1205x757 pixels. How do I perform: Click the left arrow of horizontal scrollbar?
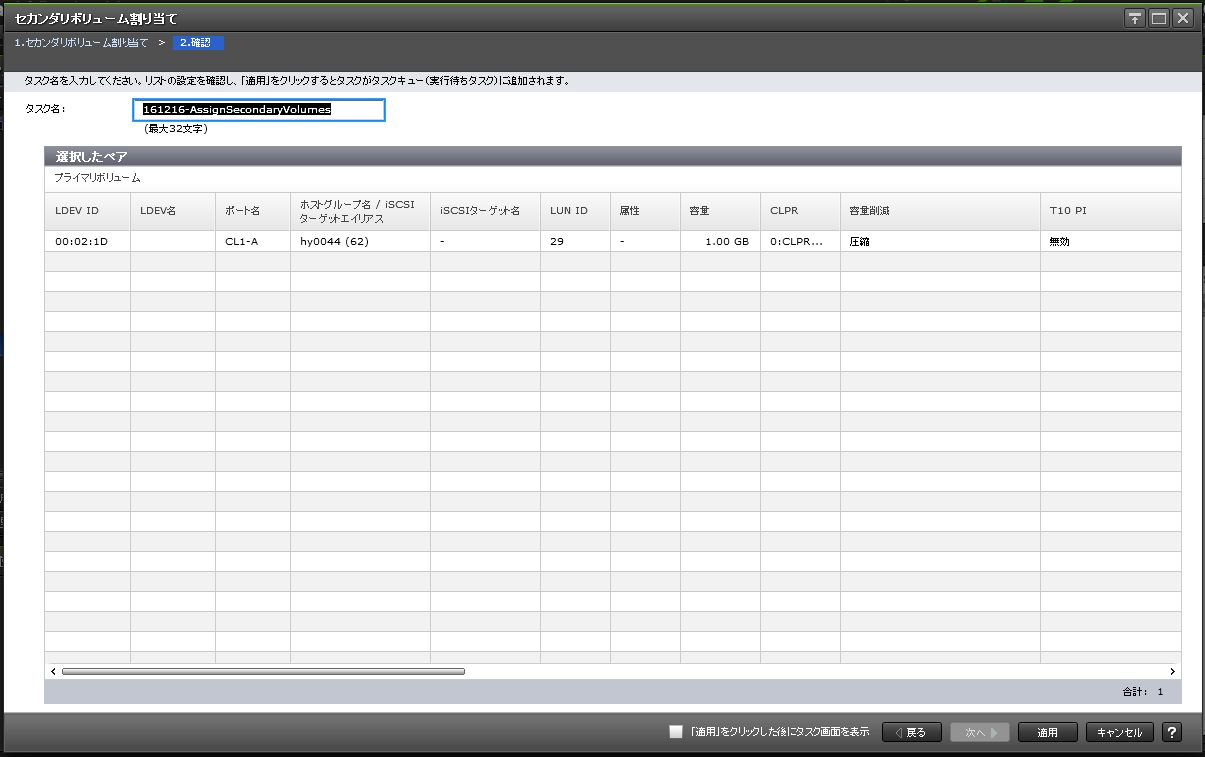(x=53, y=672)
